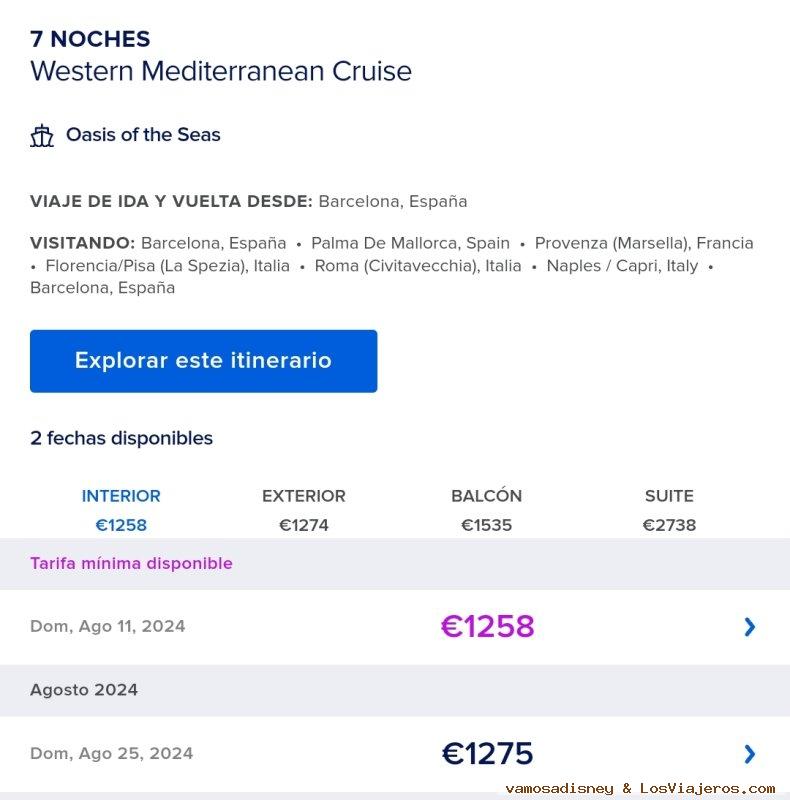
Task: Click the dark blue €1275 fare price
Action: pos(488,754)
